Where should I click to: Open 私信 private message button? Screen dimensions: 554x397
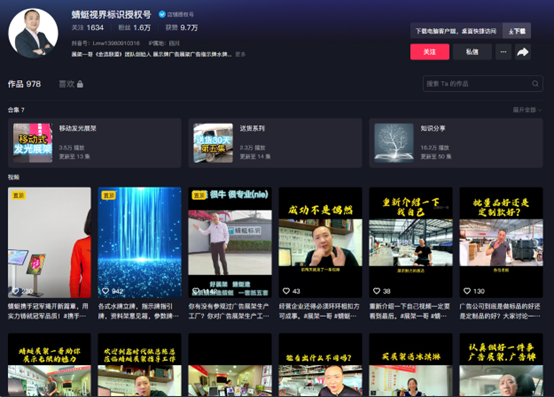click(x=472, y=52)
